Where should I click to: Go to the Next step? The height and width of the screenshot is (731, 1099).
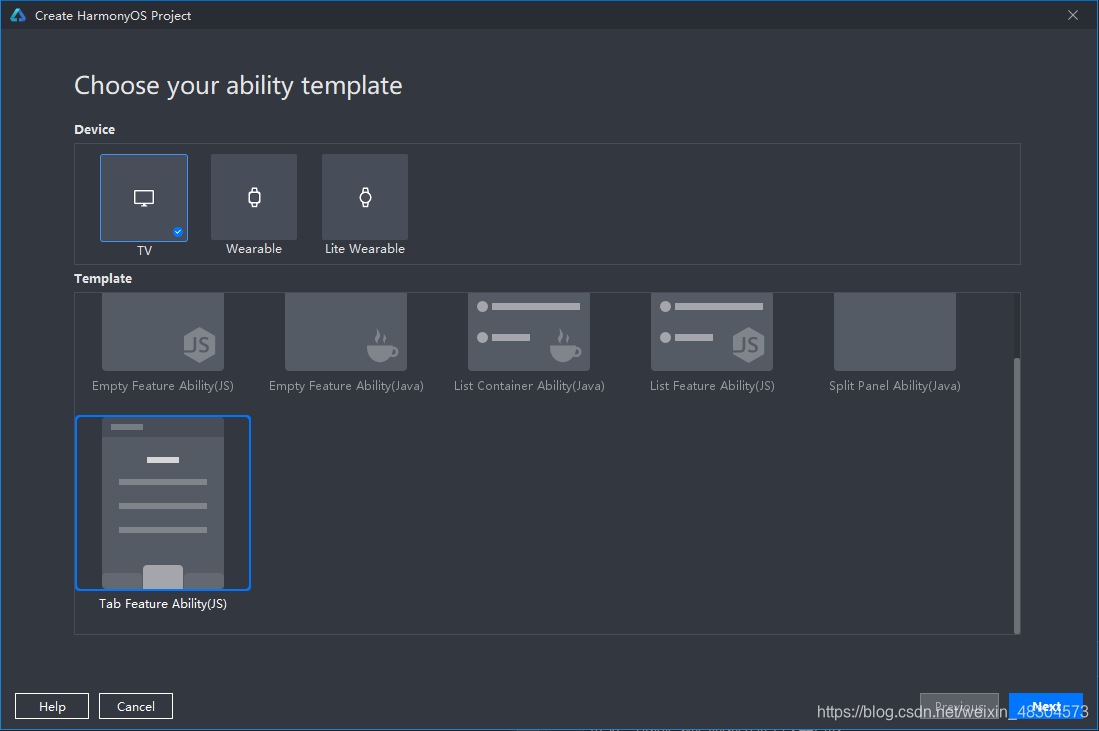(1046, 706)
